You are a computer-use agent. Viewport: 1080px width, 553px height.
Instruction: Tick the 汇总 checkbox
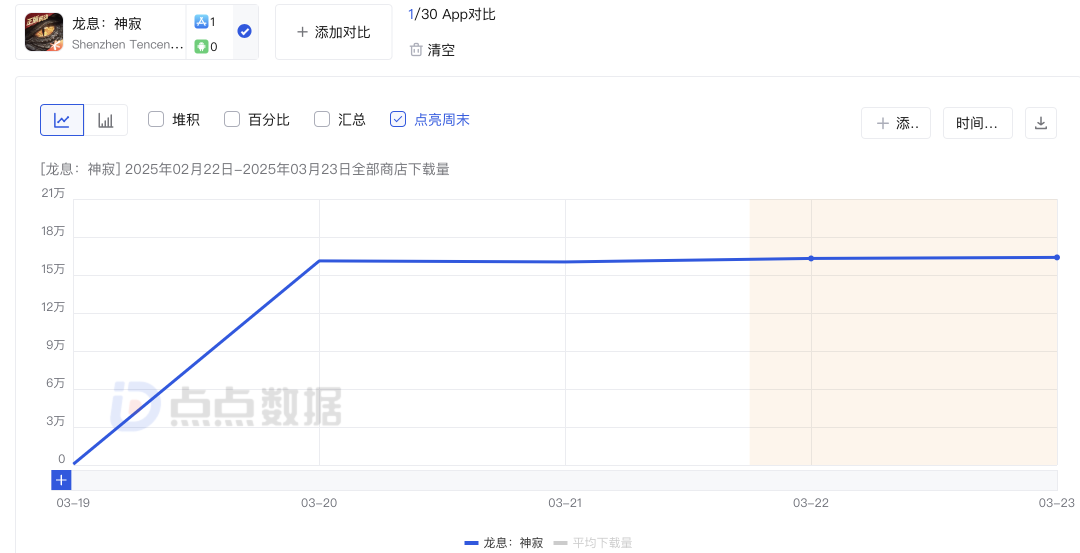click(x=322, y=119)
